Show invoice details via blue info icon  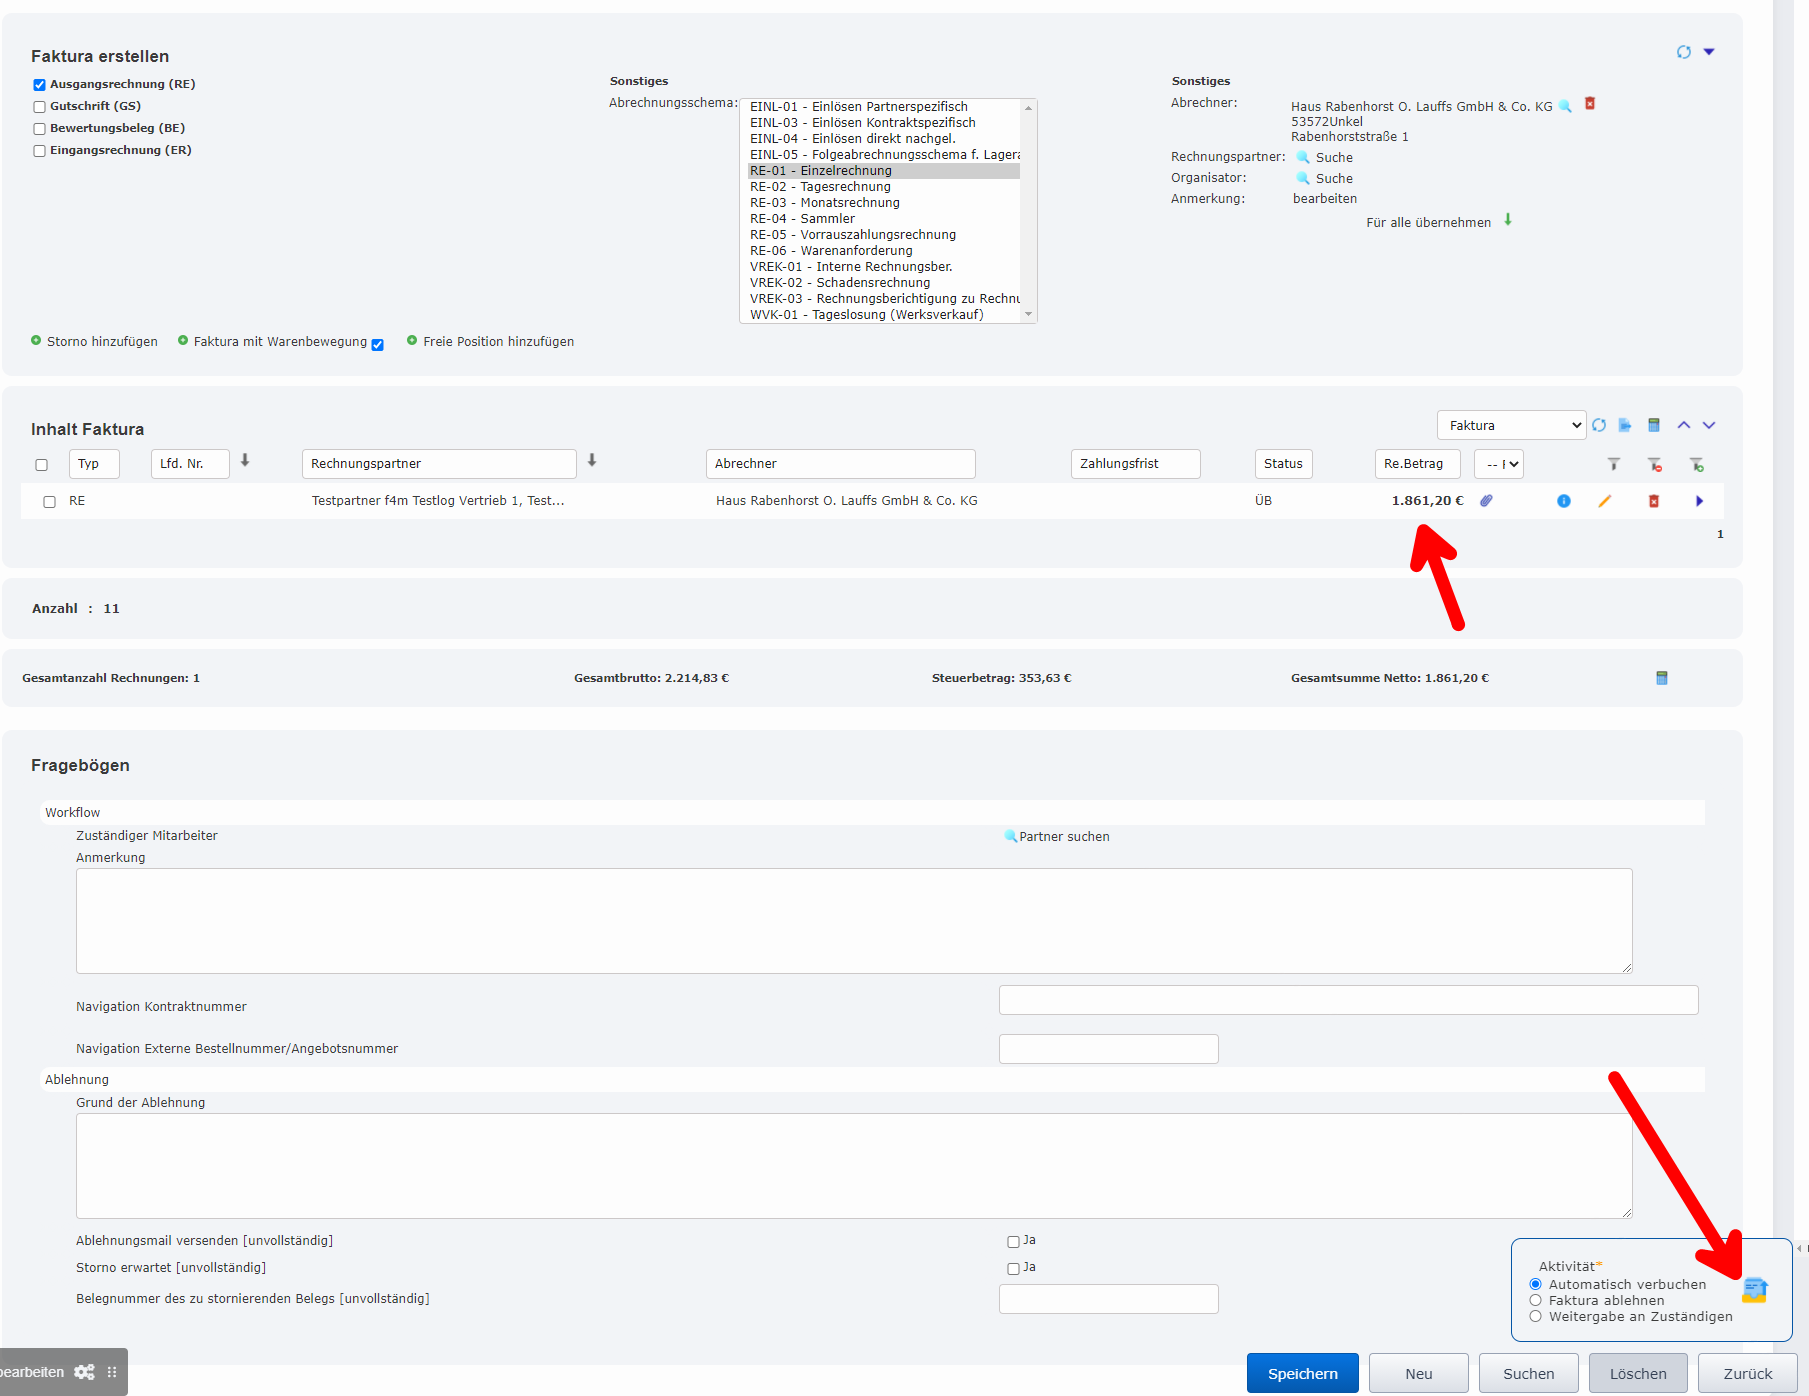1564,501
